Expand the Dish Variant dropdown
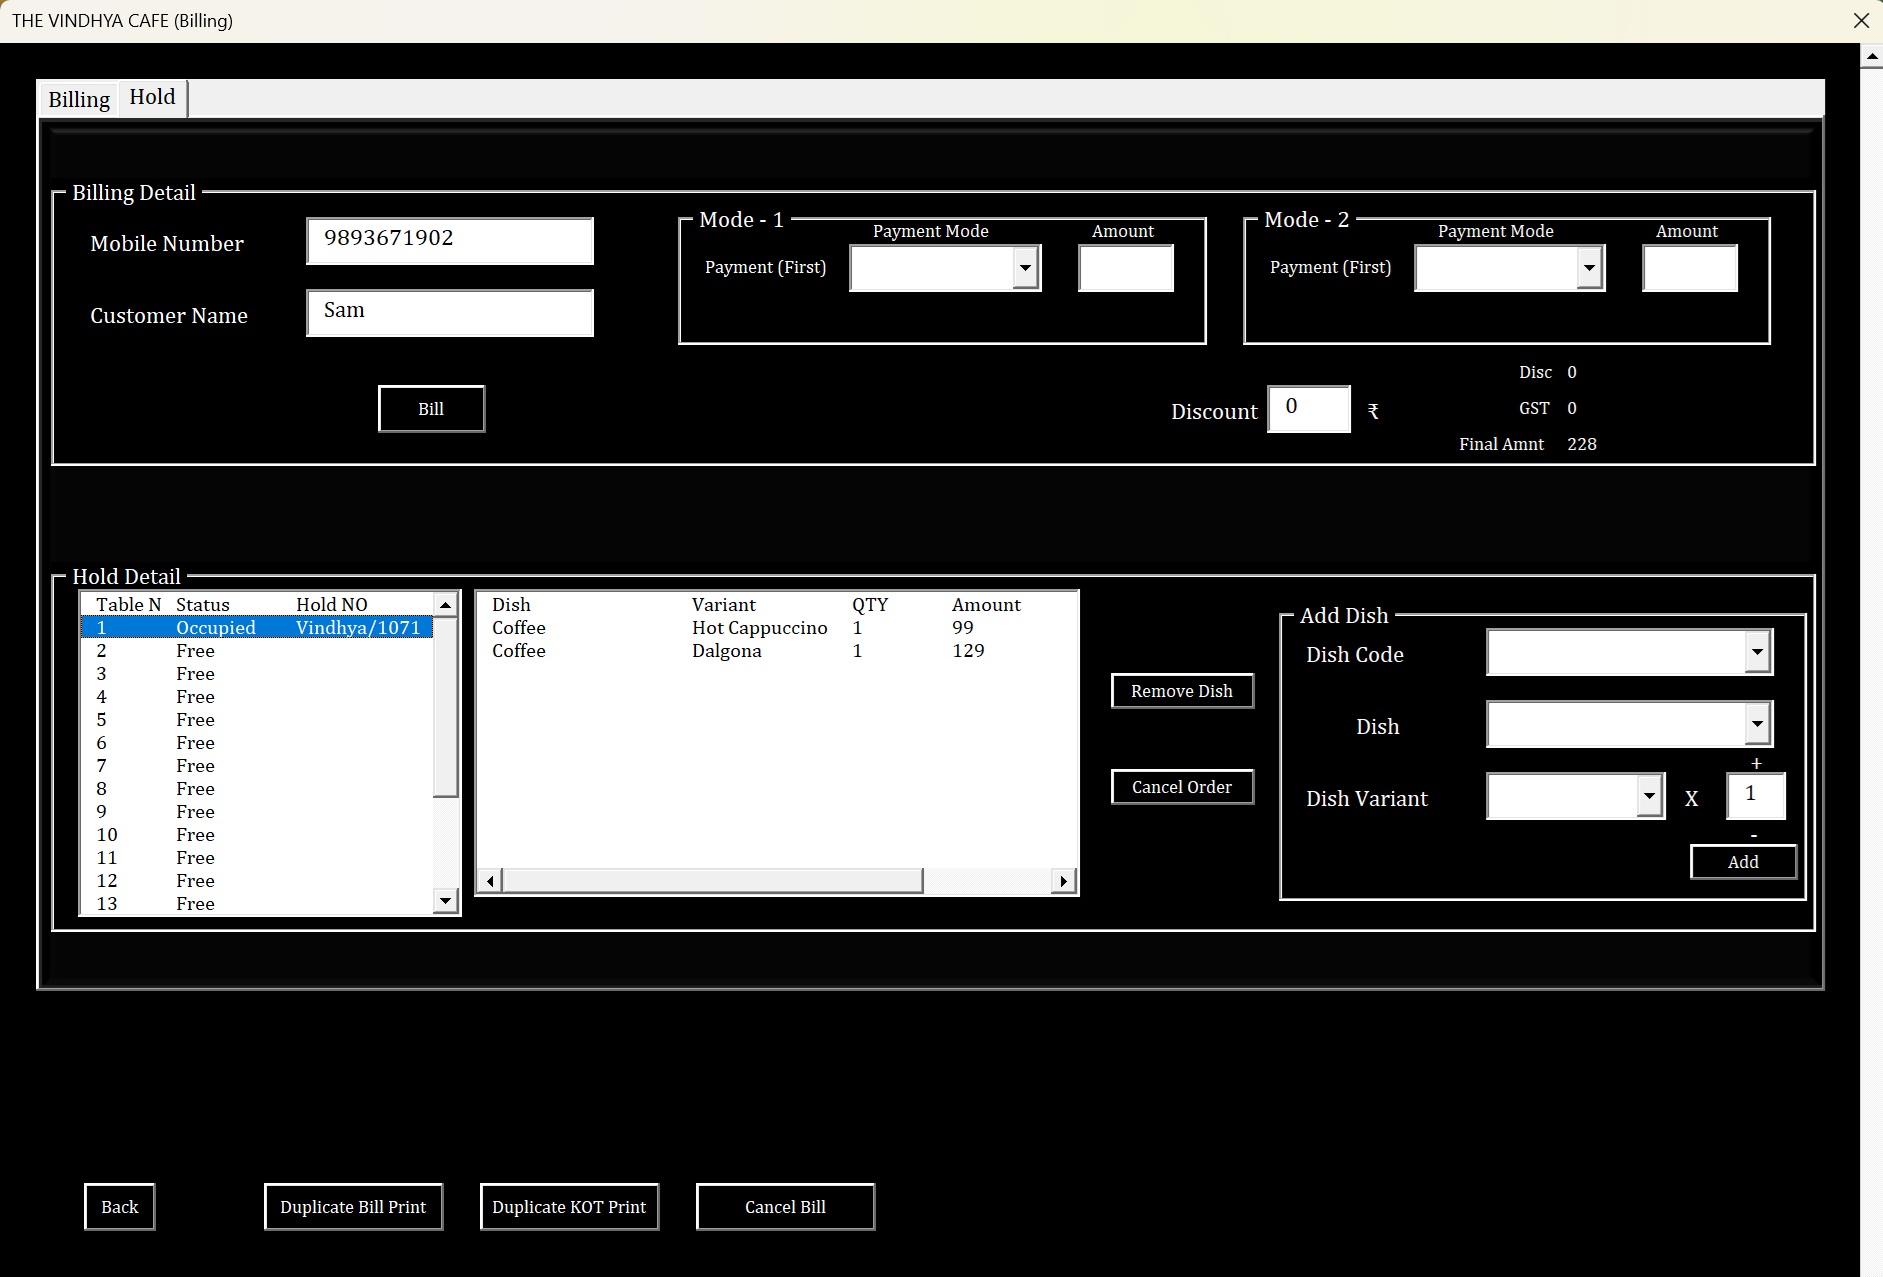The width and height of the screenshot is (1883, 1277). pyautogui.click(x=1648, y=796)
